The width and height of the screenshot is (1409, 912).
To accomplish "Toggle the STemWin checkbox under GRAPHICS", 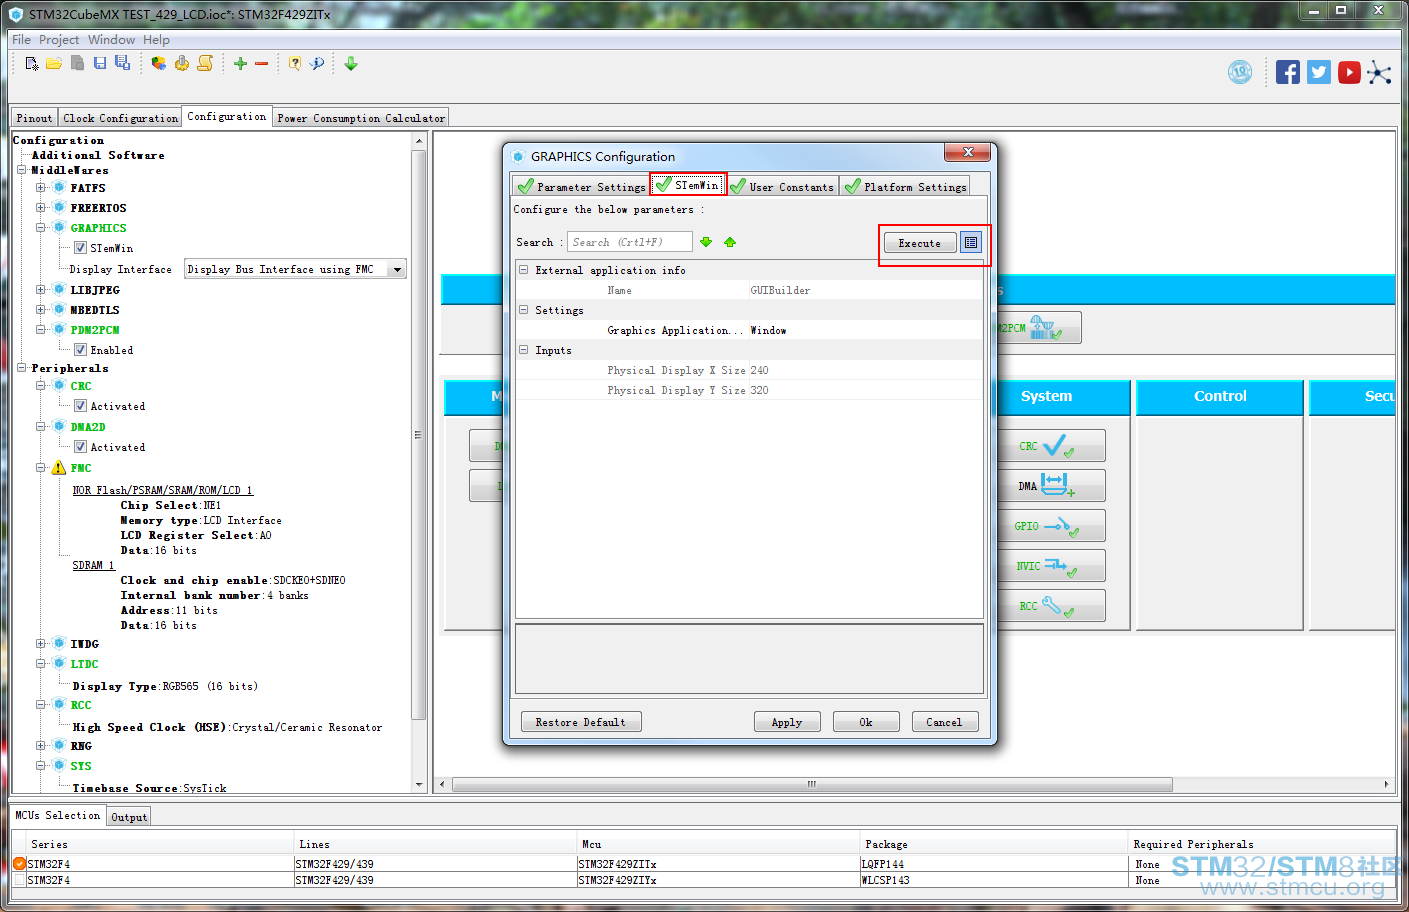I will [x=80, y=248].
